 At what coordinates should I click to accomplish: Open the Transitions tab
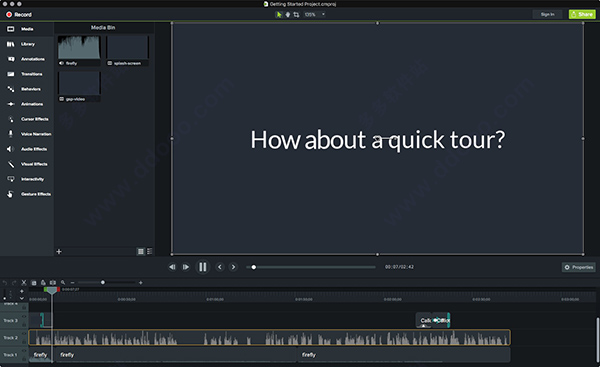26,74
